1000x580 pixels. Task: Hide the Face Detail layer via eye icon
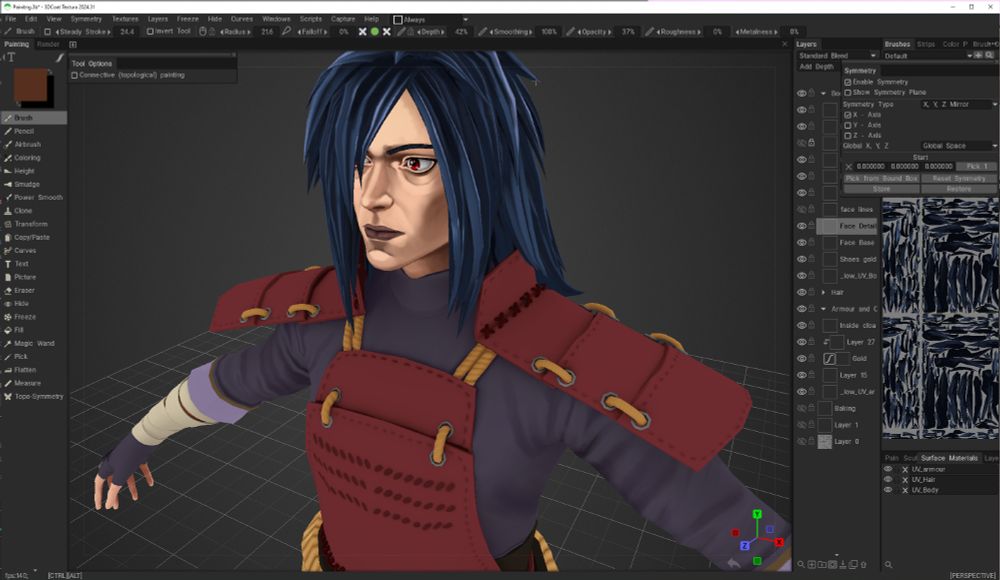802,226
